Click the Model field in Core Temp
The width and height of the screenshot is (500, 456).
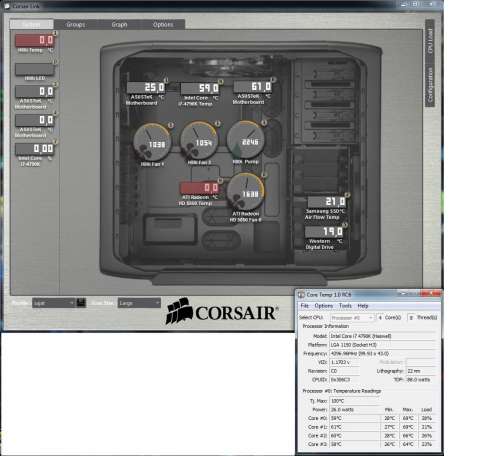click(x=383, y=336)
